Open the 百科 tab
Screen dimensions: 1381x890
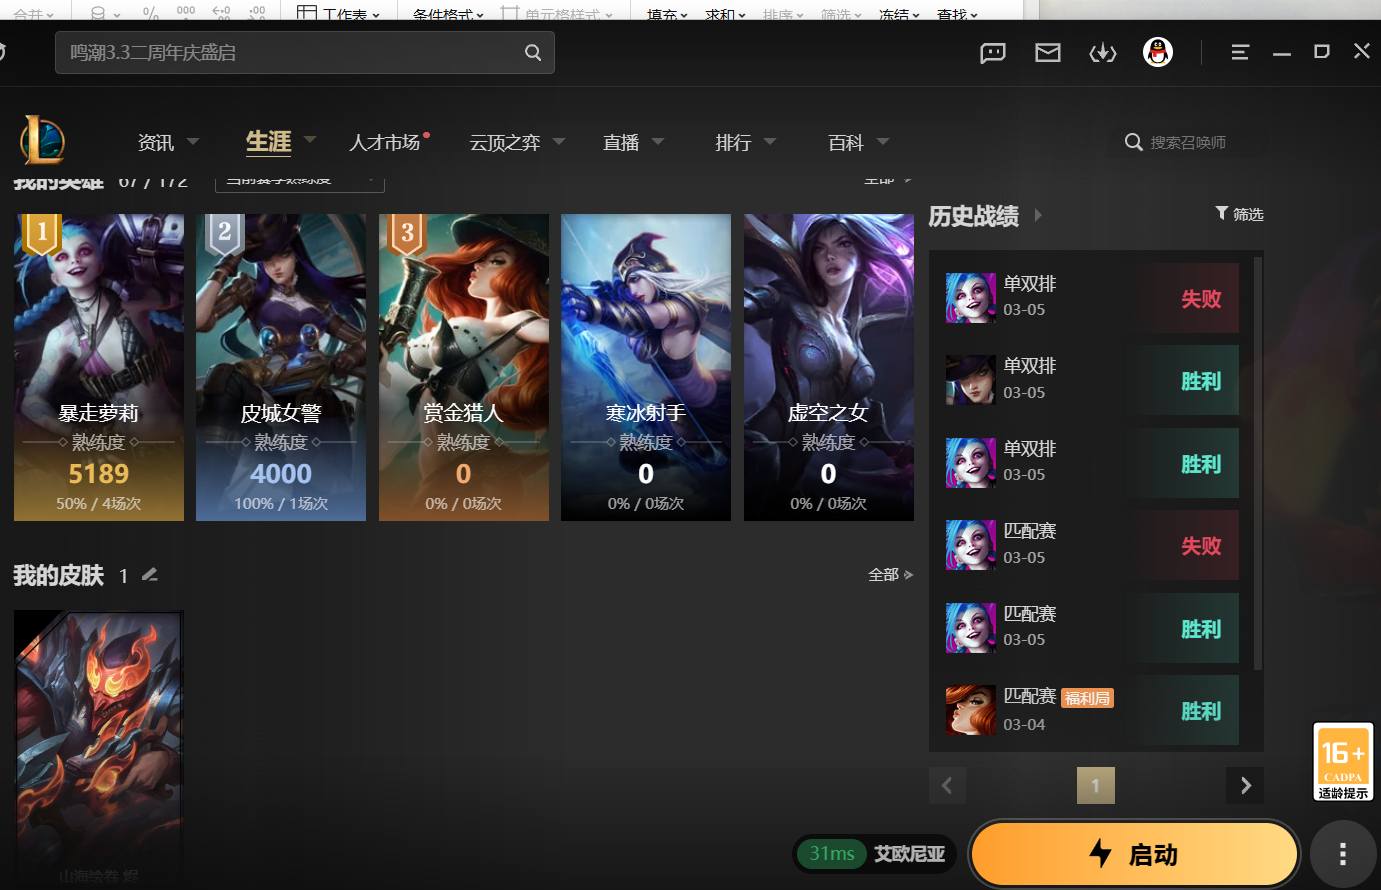846,142
